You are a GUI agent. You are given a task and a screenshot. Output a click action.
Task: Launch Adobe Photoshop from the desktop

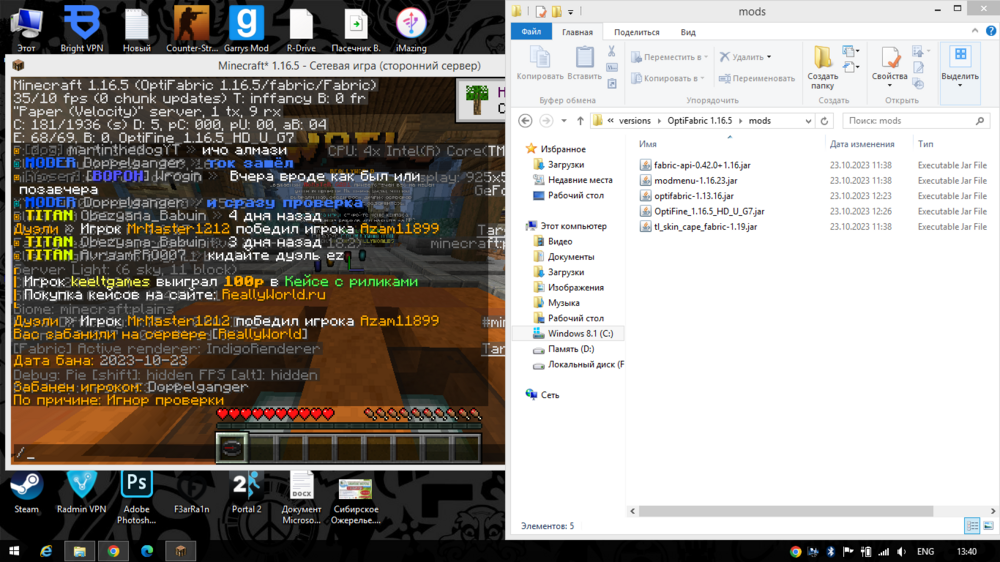pos(136,498)
